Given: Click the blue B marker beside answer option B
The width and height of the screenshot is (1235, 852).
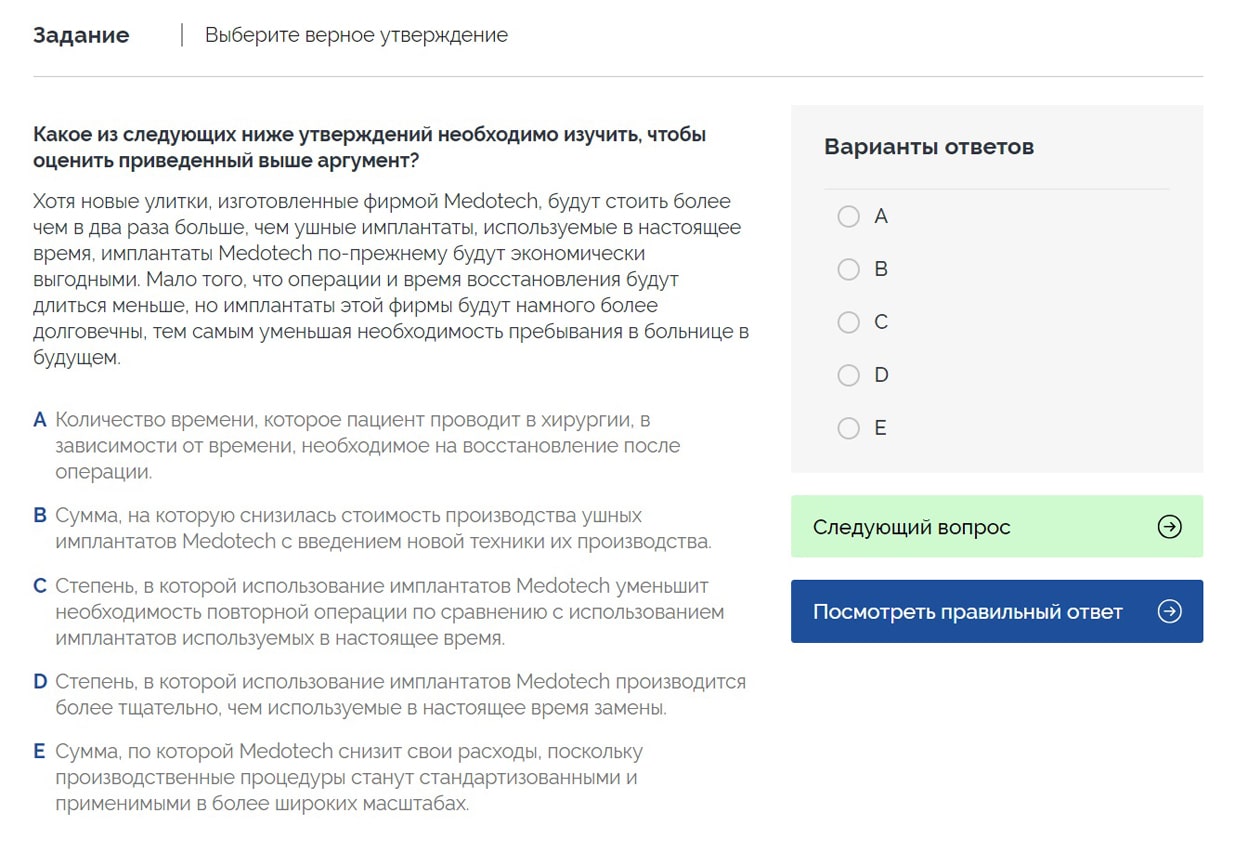Looking at the screenshot, I should pos(40,514).
